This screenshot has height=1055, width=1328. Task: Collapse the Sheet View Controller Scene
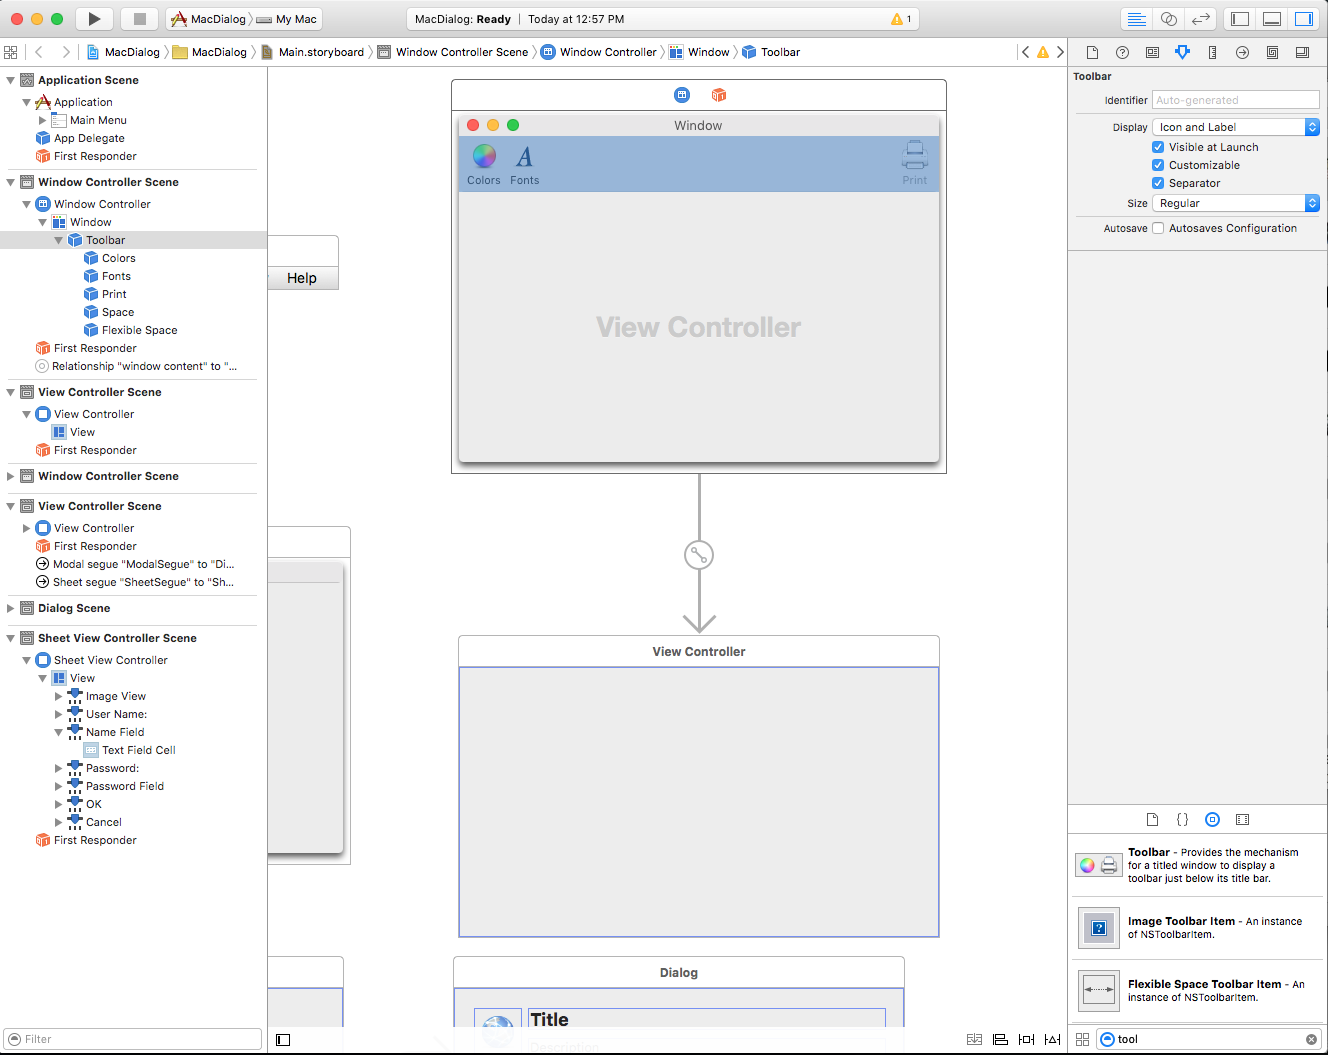pyautogui.click(x=10, y=638)
